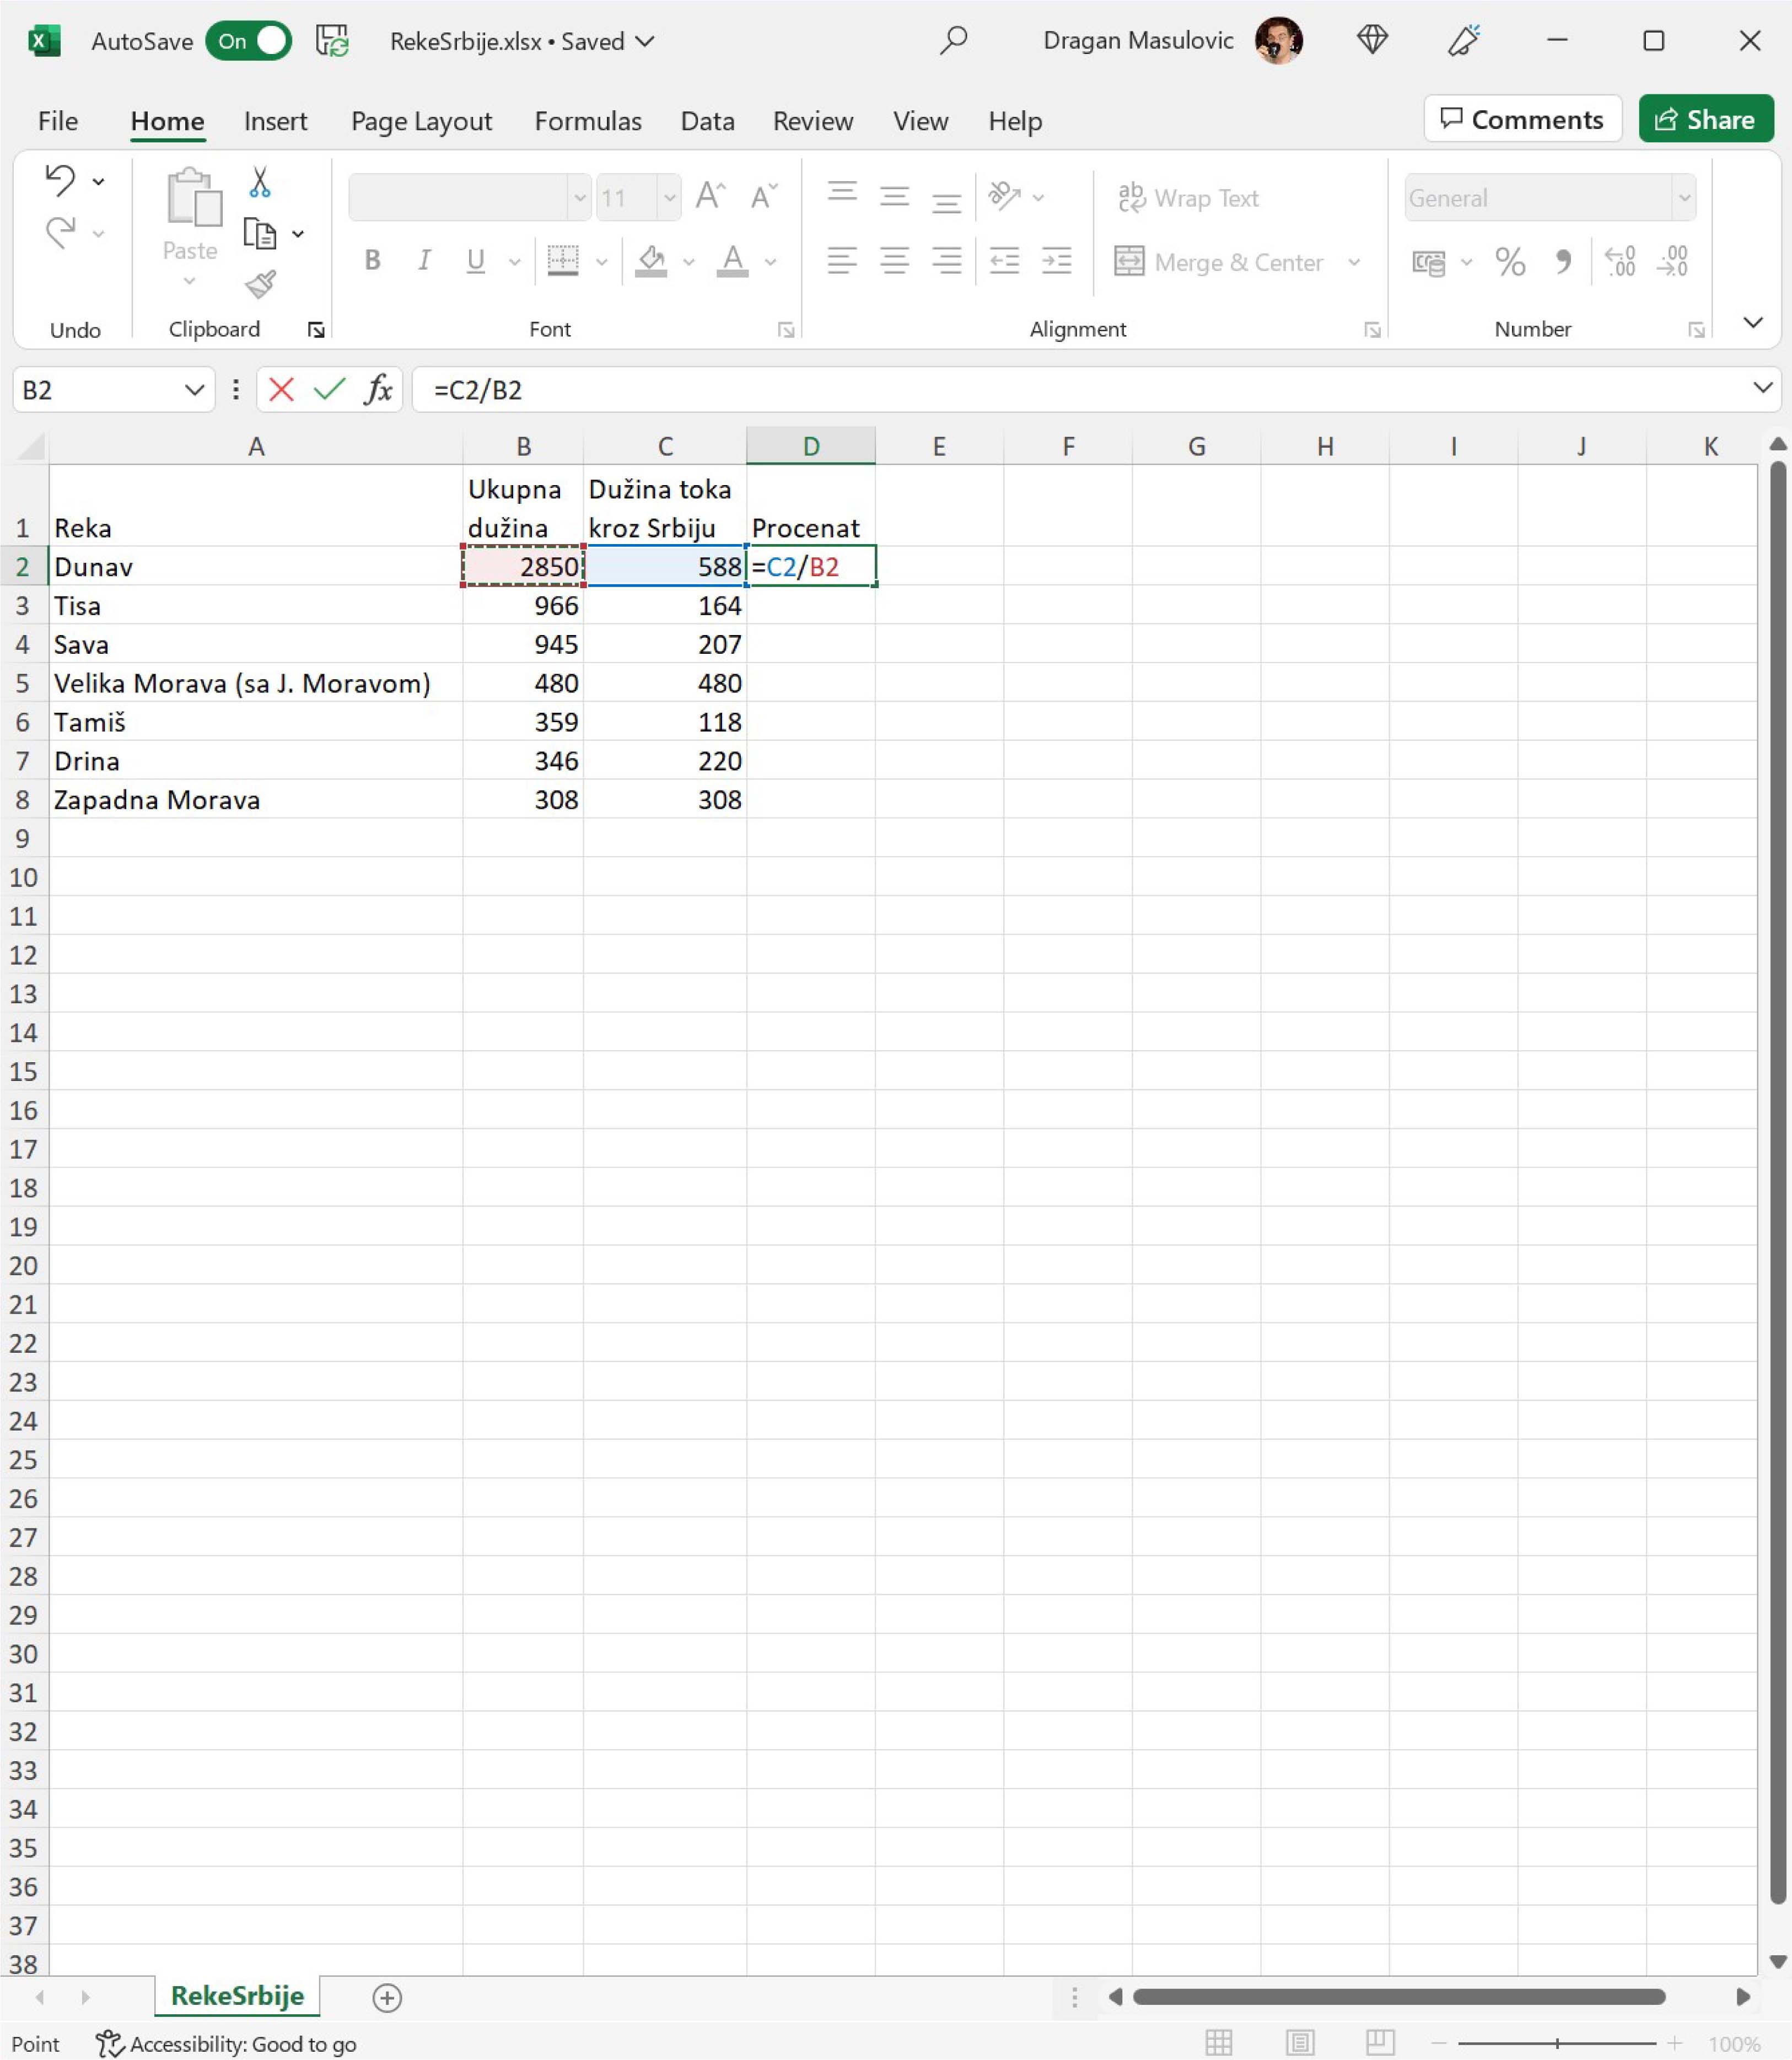Click the Undo arrow icon
The height and width of the screenshot is (2060, 1792).
(60, 180)
